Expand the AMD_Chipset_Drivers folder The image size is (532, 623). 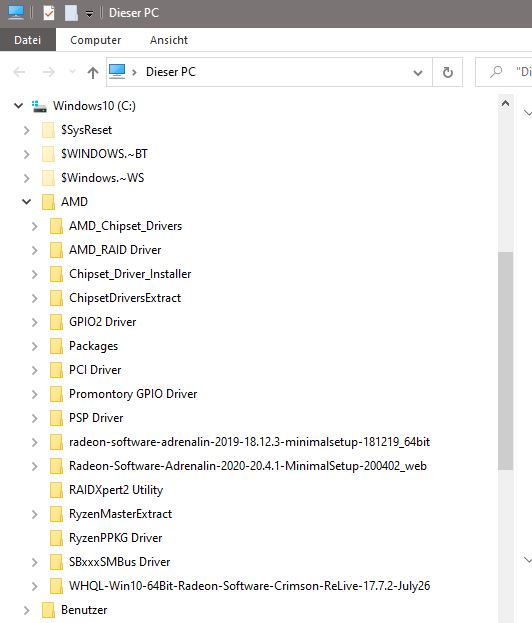[x=35, y=226]
